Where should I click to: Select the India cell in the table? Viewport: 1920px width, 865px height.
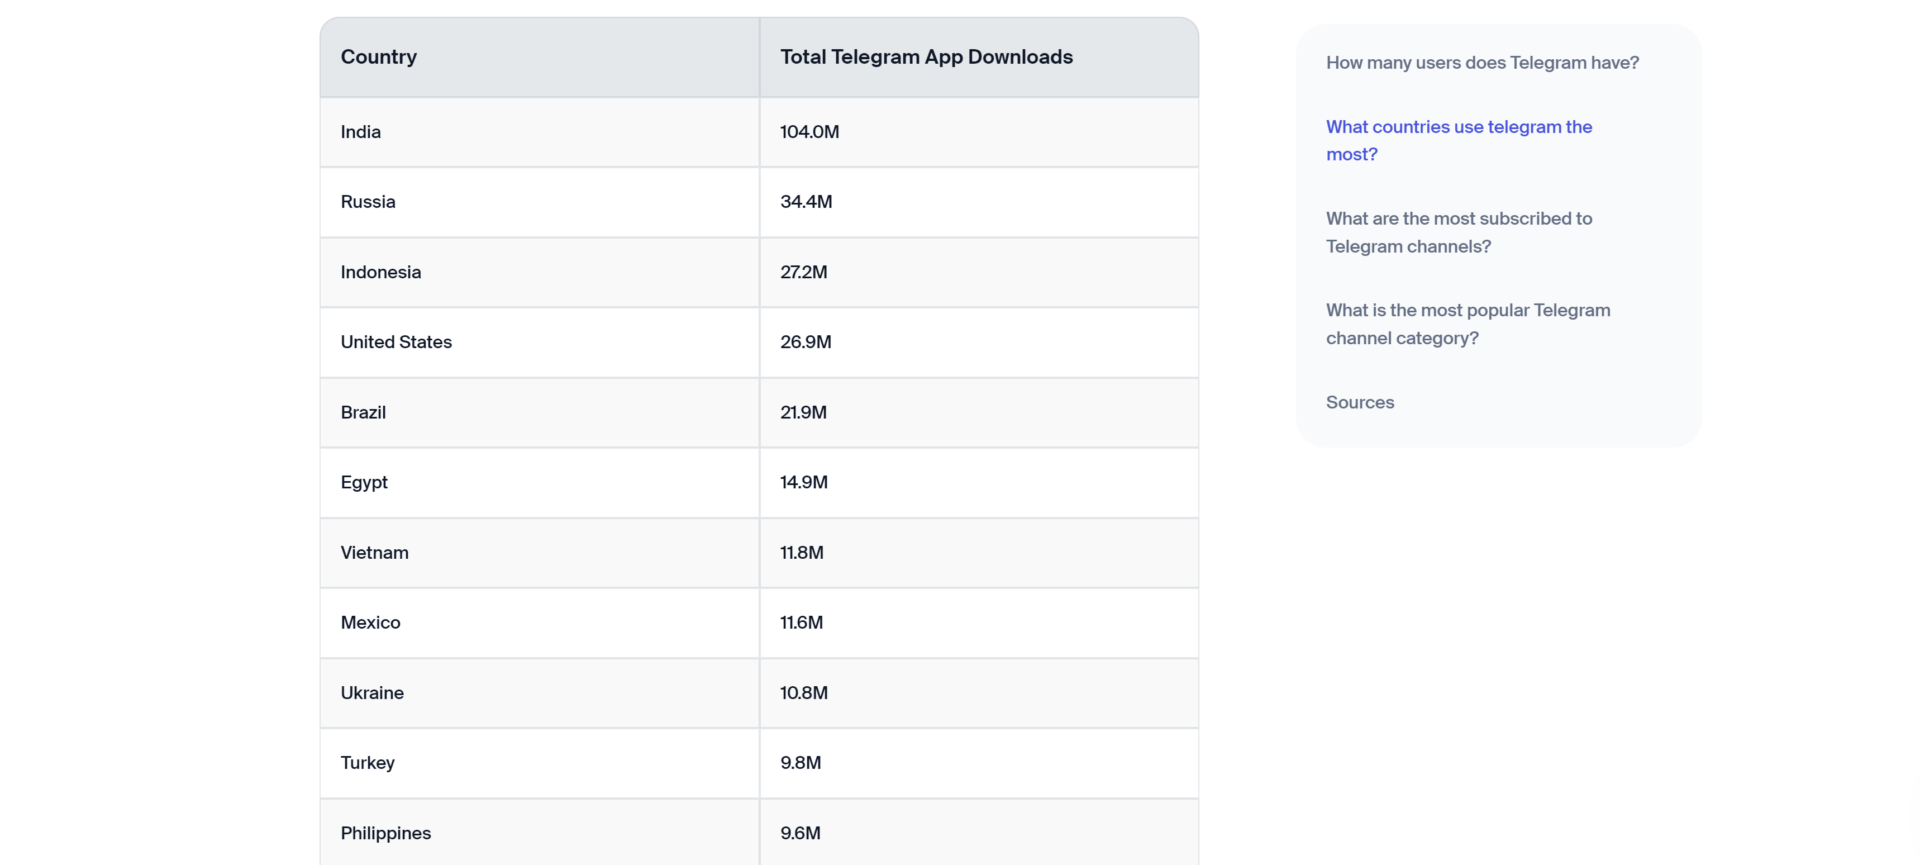(x=361, y=132)
